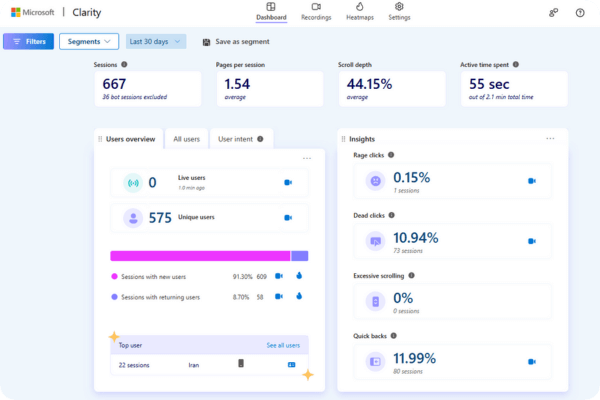Click the magenta new-users bar segment
The width and height of the screenshot is (600, 400).
tap(200, 256)
